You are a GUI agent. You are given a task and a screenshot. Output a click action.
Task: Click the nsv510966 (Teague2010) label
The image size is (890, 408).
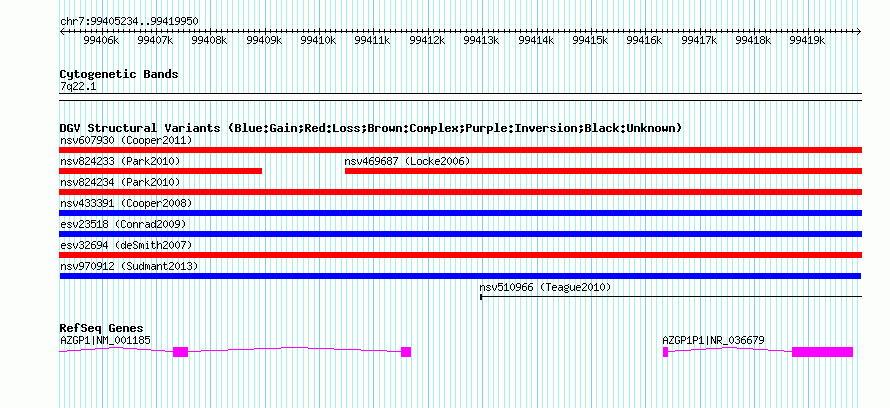545,288
